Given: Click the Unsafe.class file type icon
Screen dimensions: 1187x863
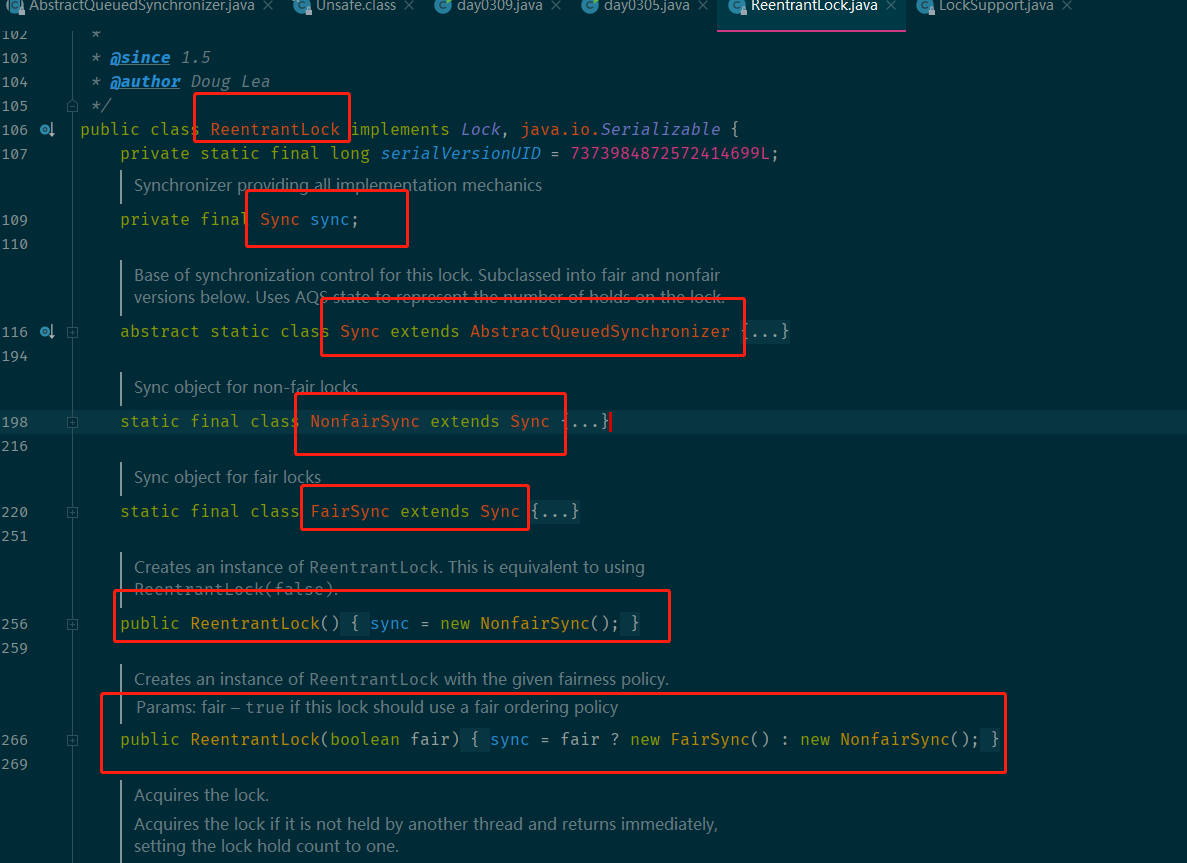Looking at the screenshot, I should pyautogui.click(x=302, y=7).
